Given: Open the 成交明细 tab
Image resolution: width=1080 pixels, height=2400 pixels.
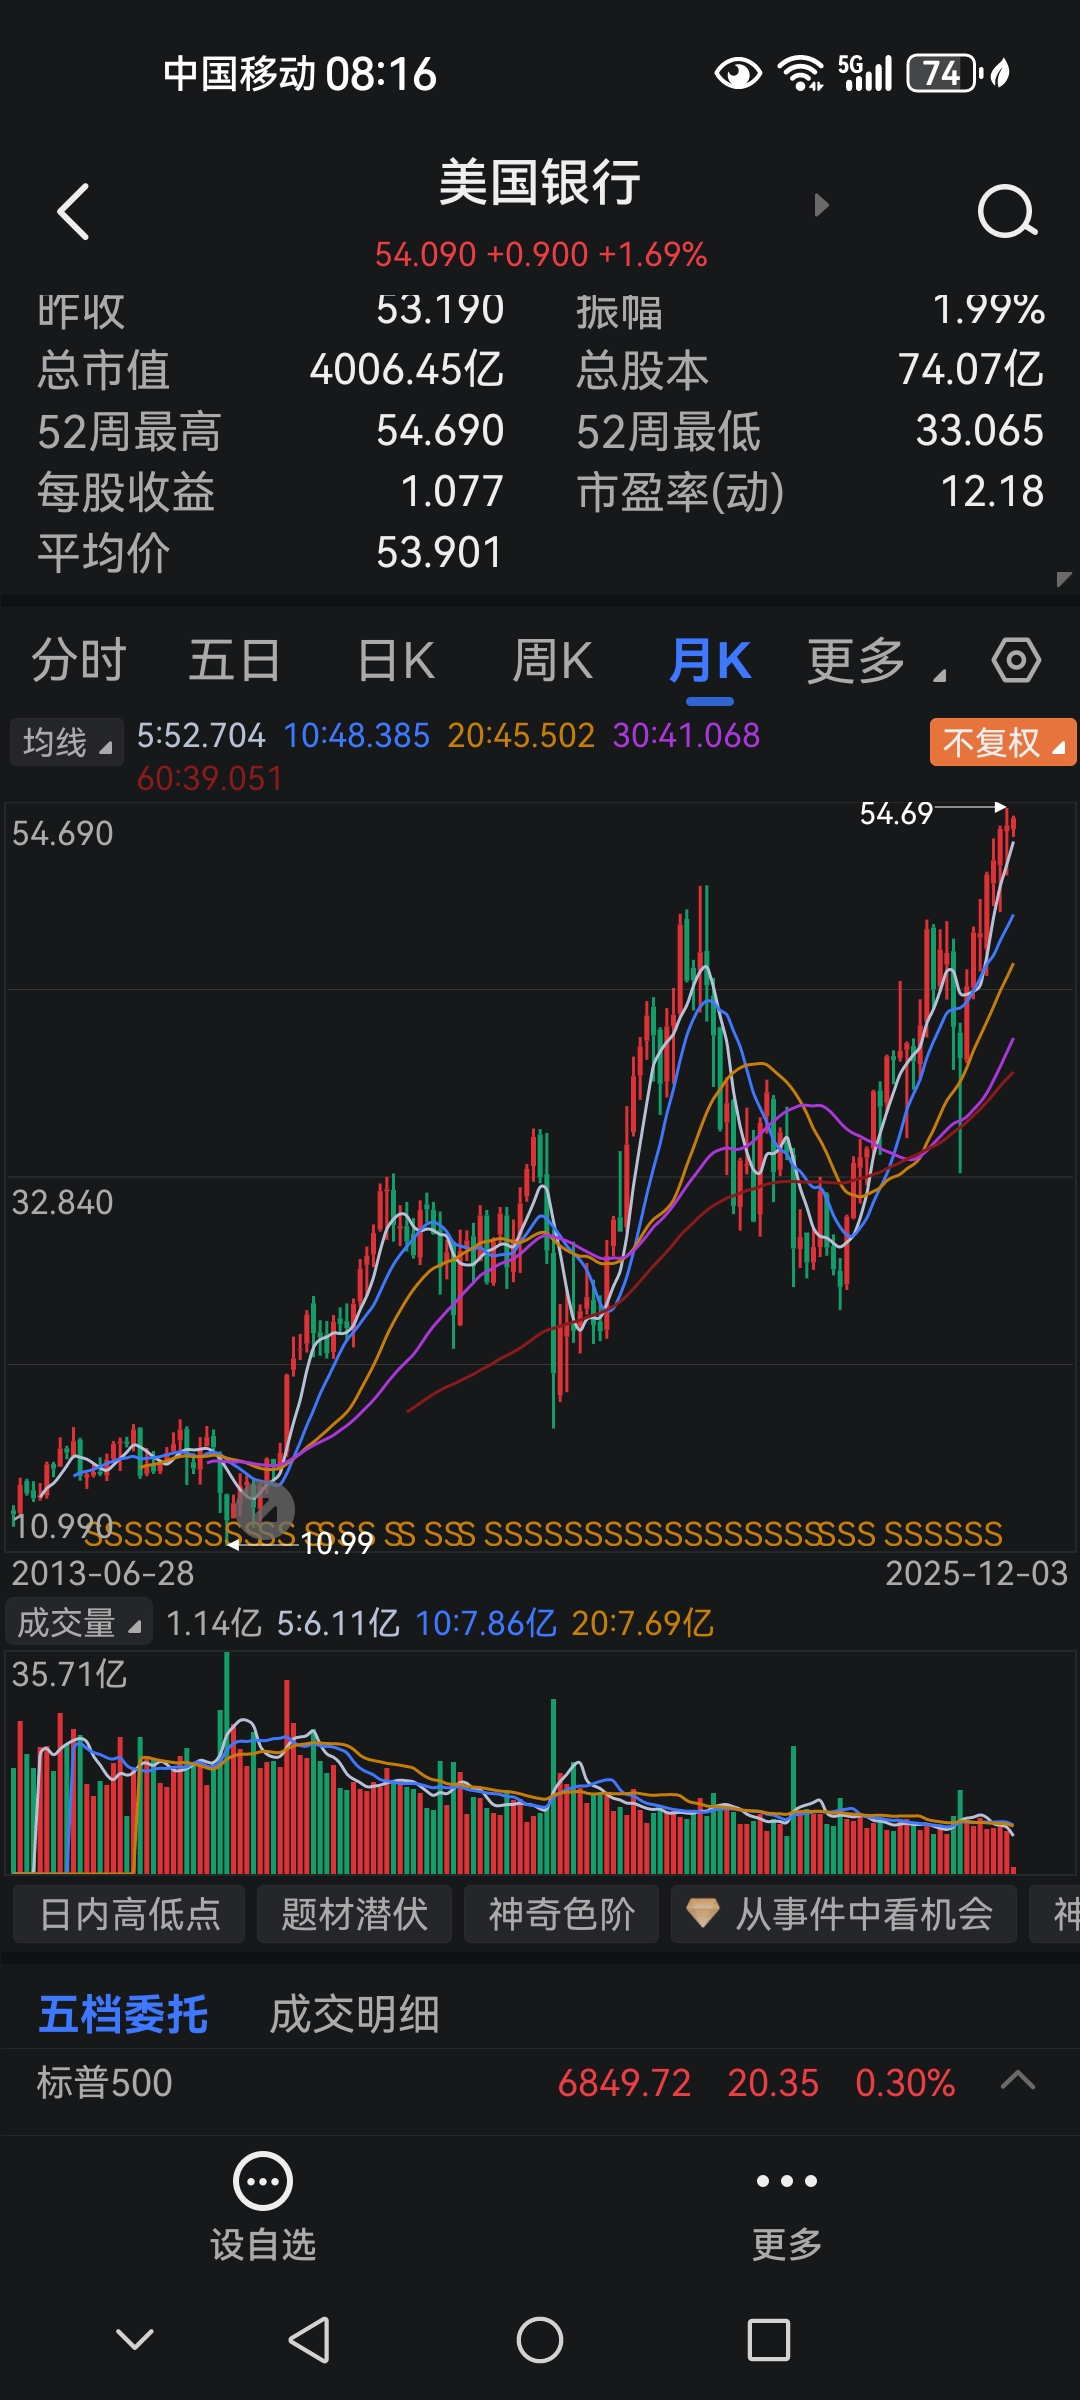Looking at the screenshot, I should tap(355, 2014).
